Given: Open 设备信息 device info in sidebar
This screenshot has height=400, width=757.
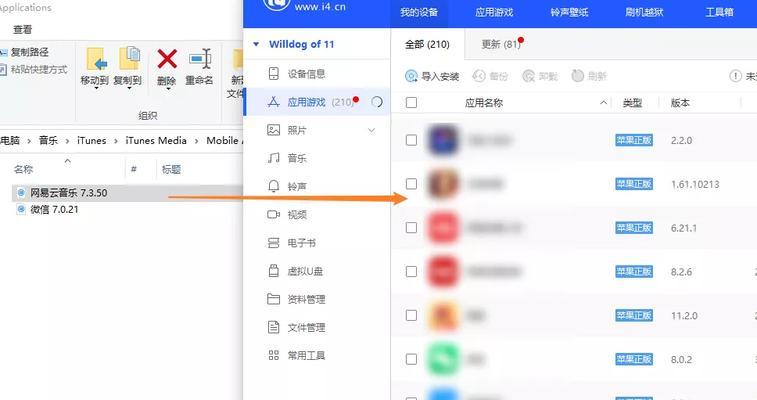Looking at the screenshot, I should coord(306,74).
